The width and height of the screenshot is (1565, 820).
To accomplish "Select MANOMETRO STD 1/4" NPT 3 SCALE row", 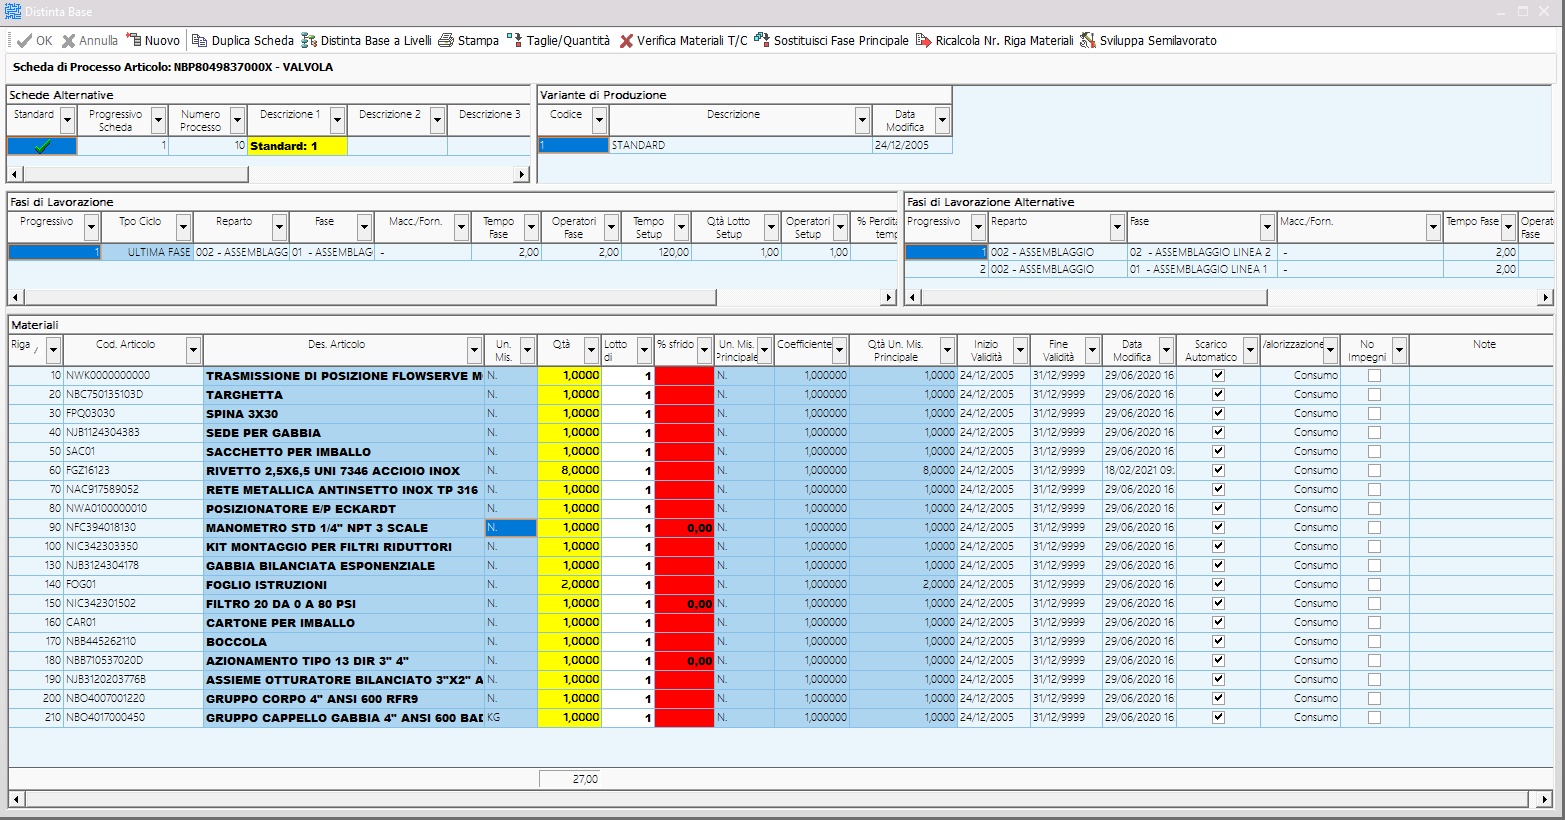I will (343, 528).
